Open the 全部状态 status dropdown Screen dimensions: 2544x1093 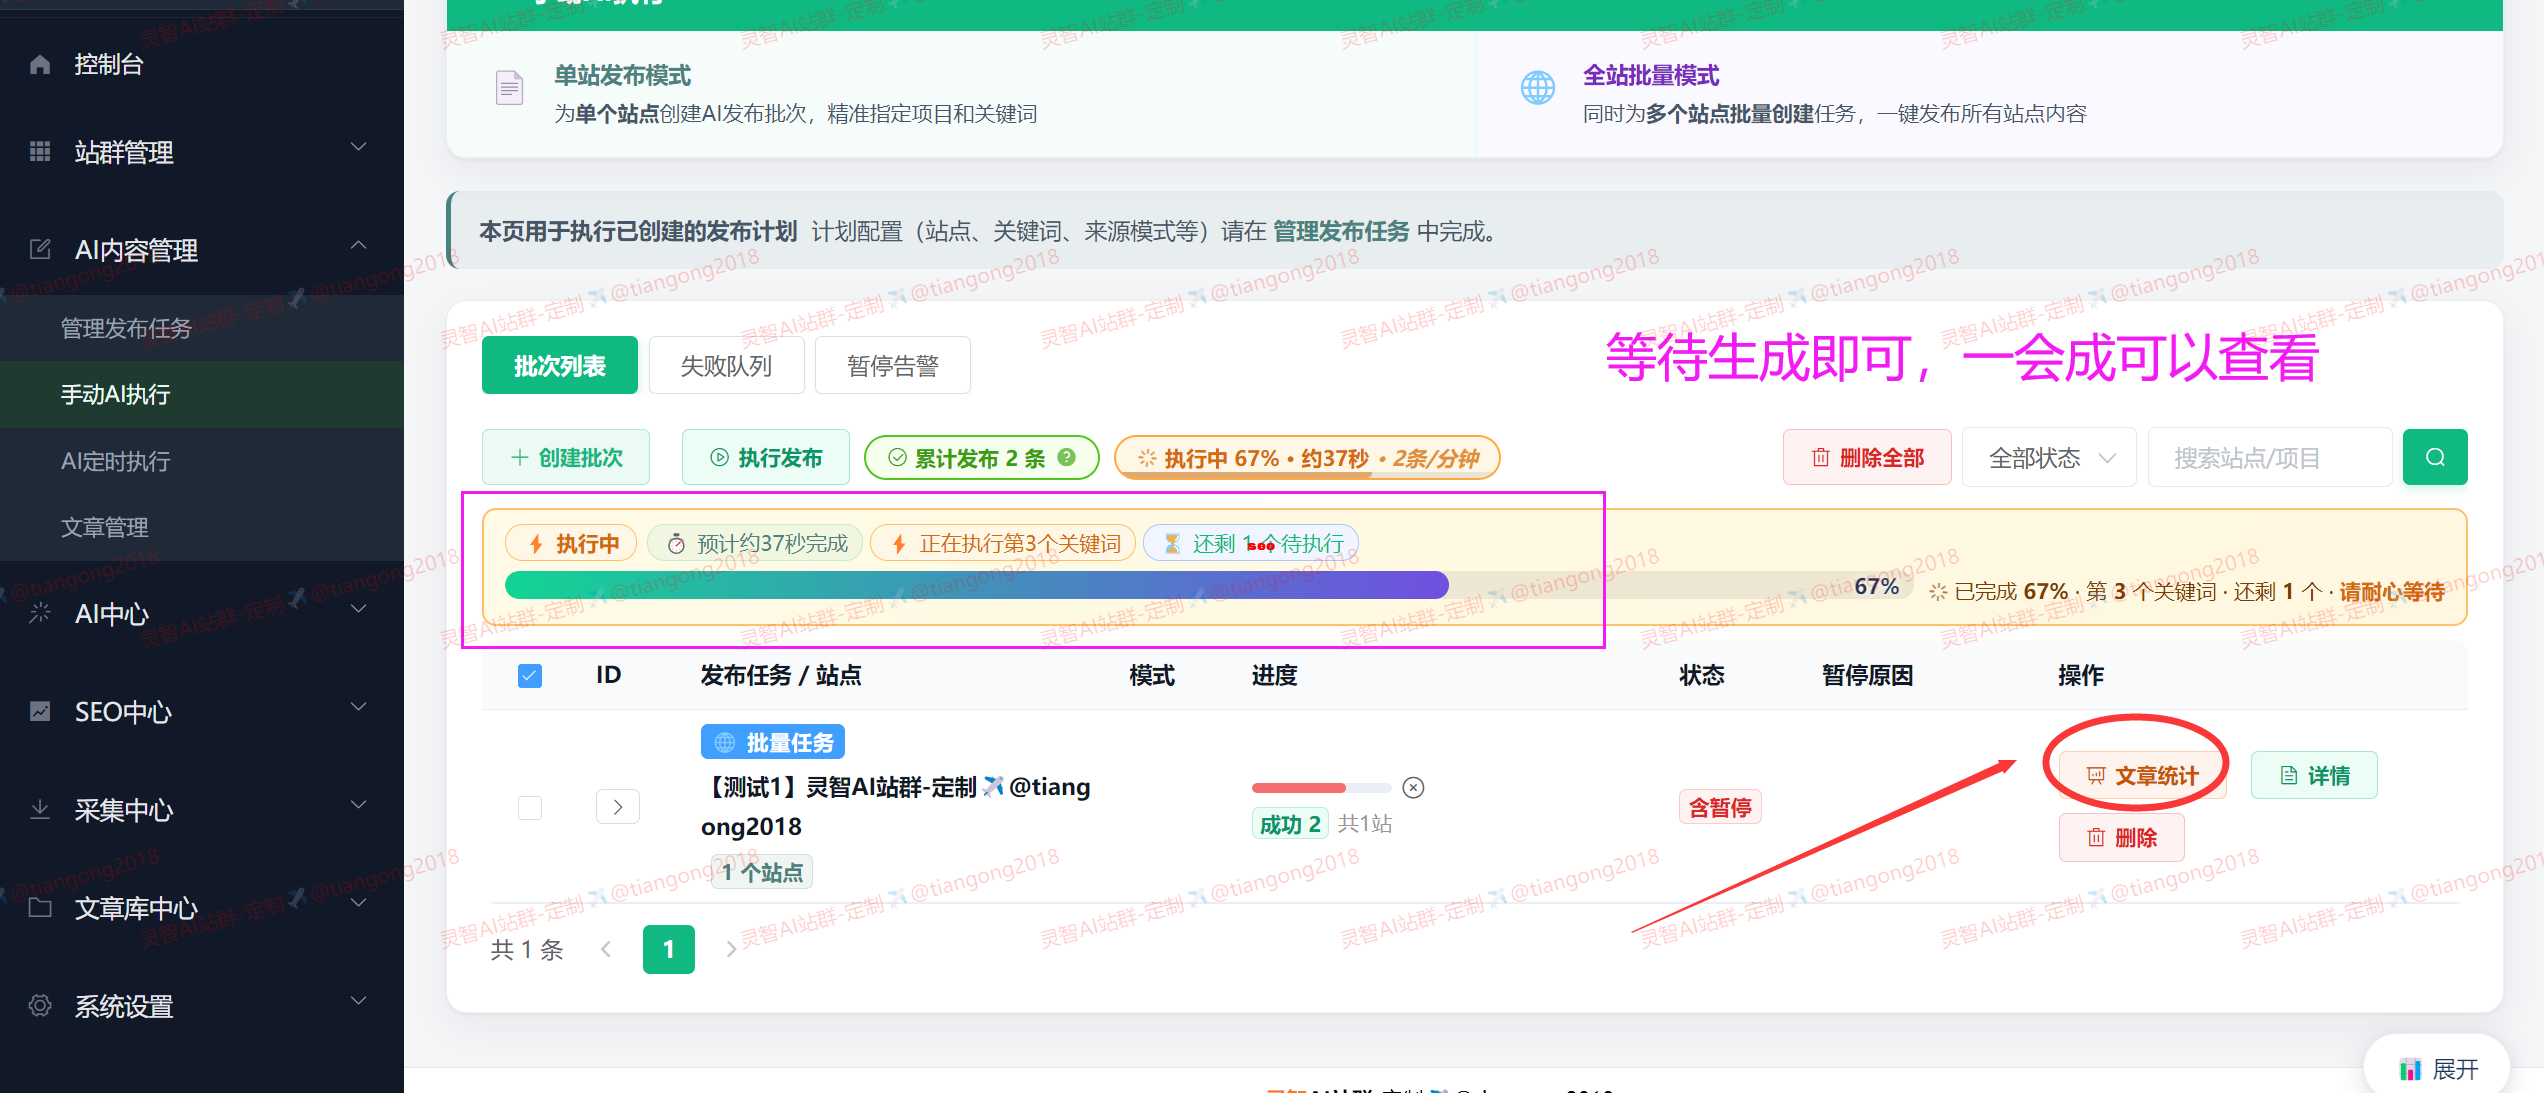(x=2048, y=457)
